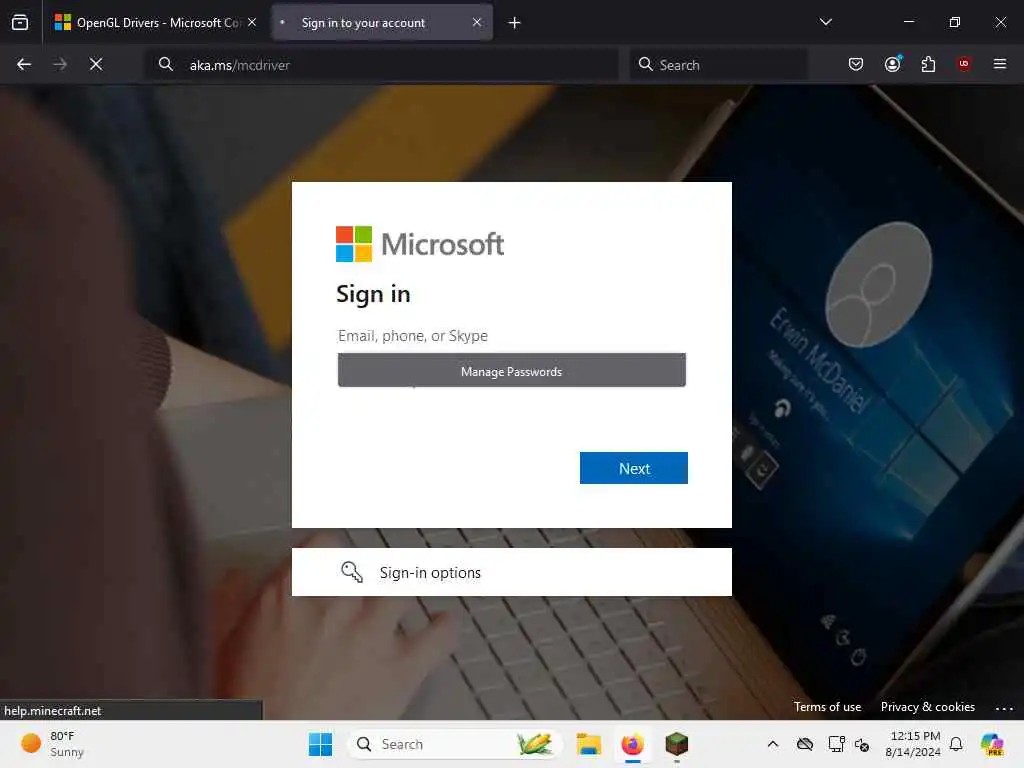Show hidden system tray icons

(773, 744)
